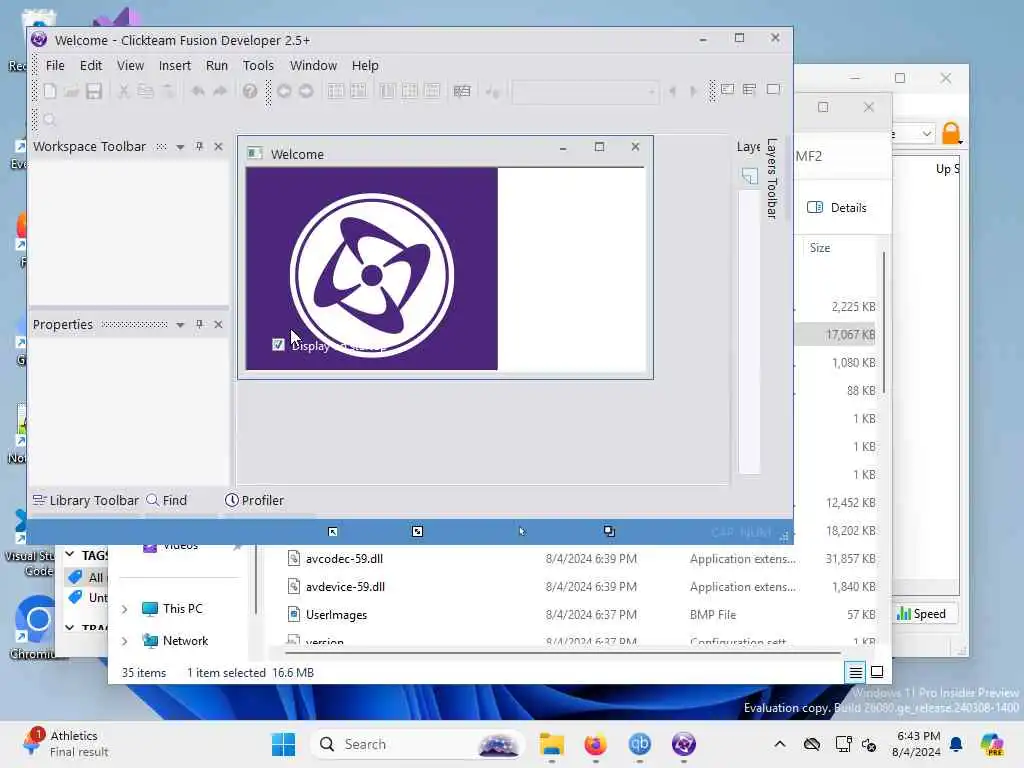
Task: Click the taskbar Search box
Action: pos(417,744)
